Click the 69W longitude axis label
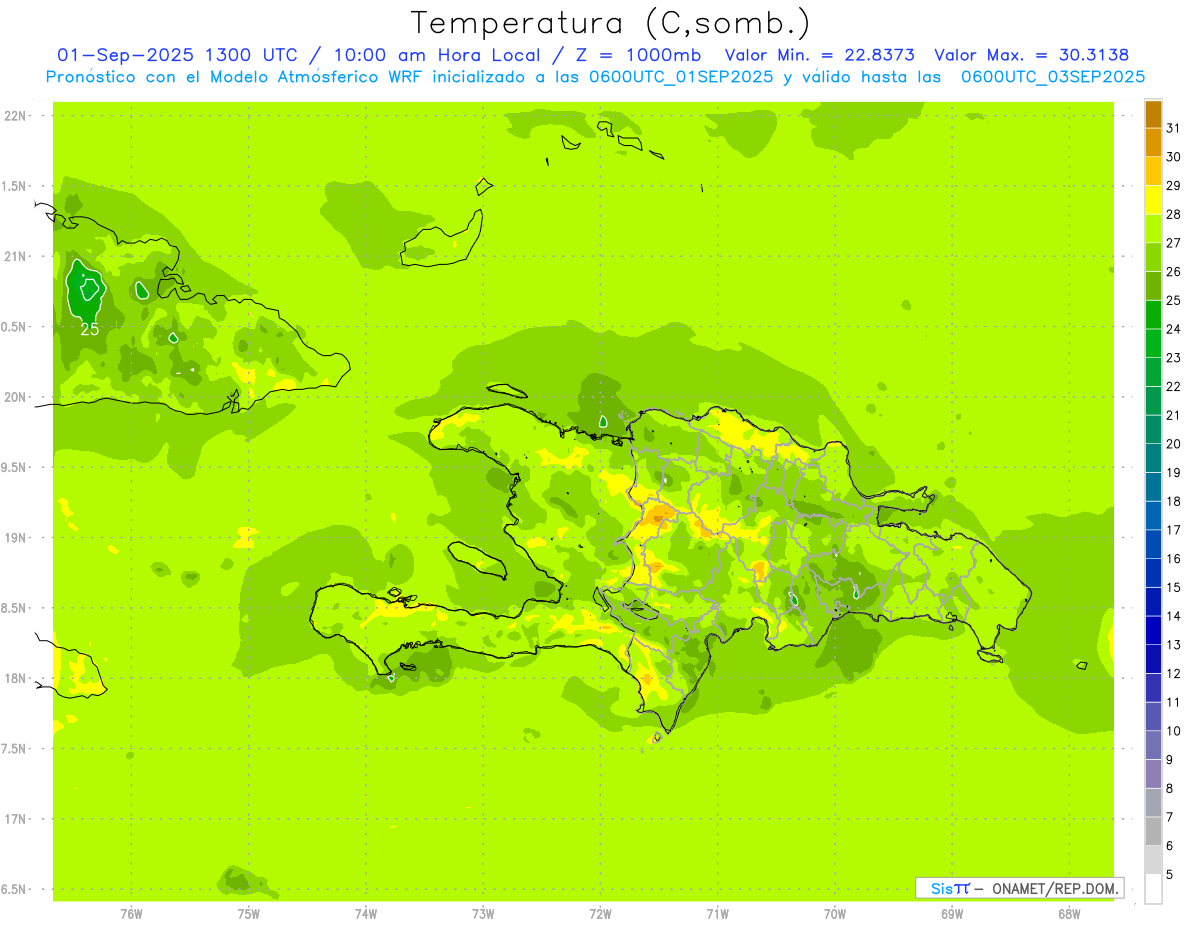This screenshot has height=927, width=1200. tap(952, 913)
